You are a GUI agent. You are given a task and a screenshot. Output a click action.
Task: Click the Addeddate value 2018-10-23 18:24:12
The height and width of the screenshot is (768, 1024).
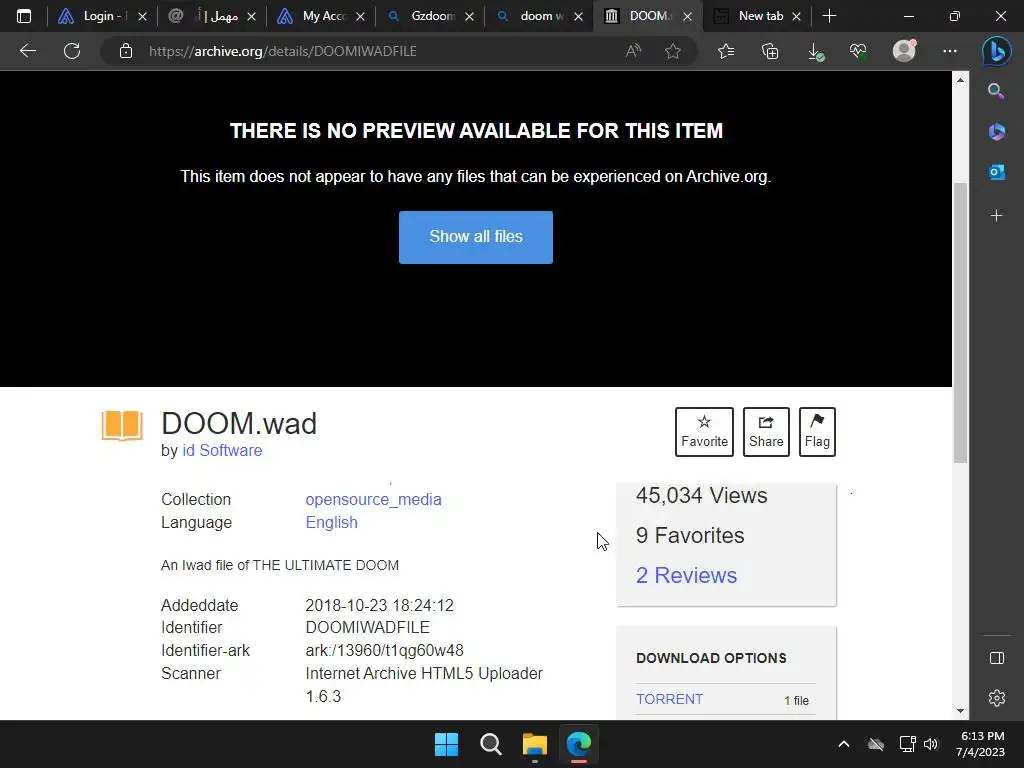pyautogui.click(x=379, y=605)
